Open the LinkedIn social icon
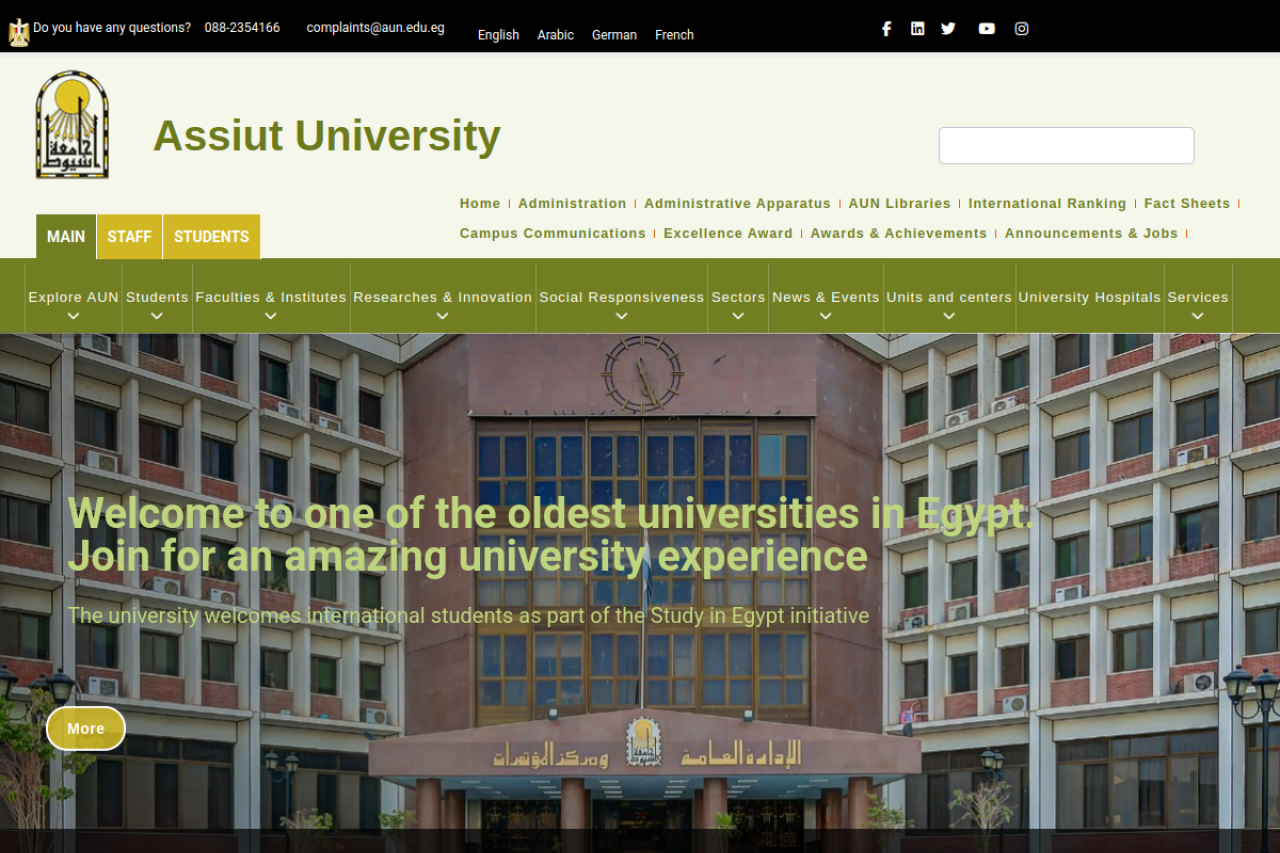Viewport: 1280px width, 853px height. click(917, 29)
